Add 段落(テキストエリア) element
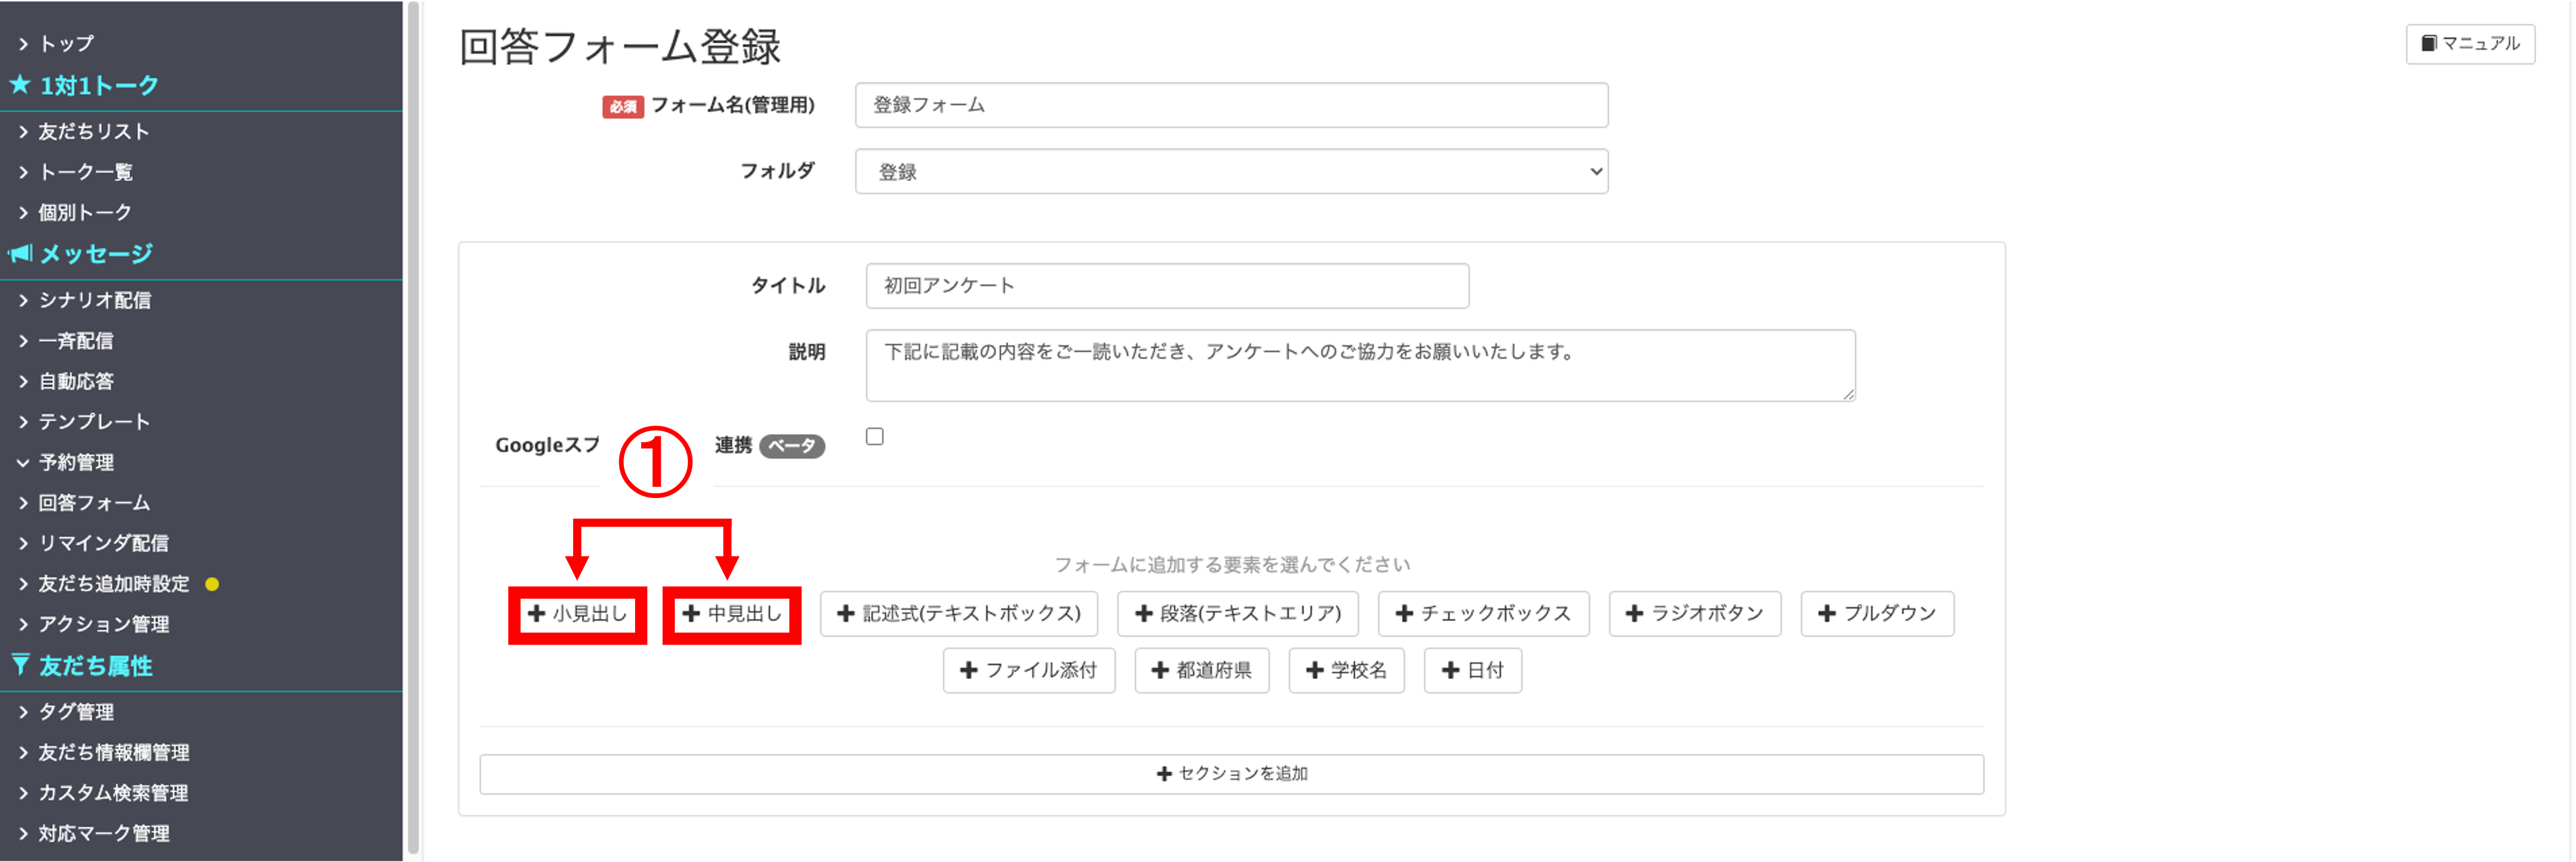The width and height of the screenshot is (2576, 862). pyautogui.click(x=1238, y=613)
